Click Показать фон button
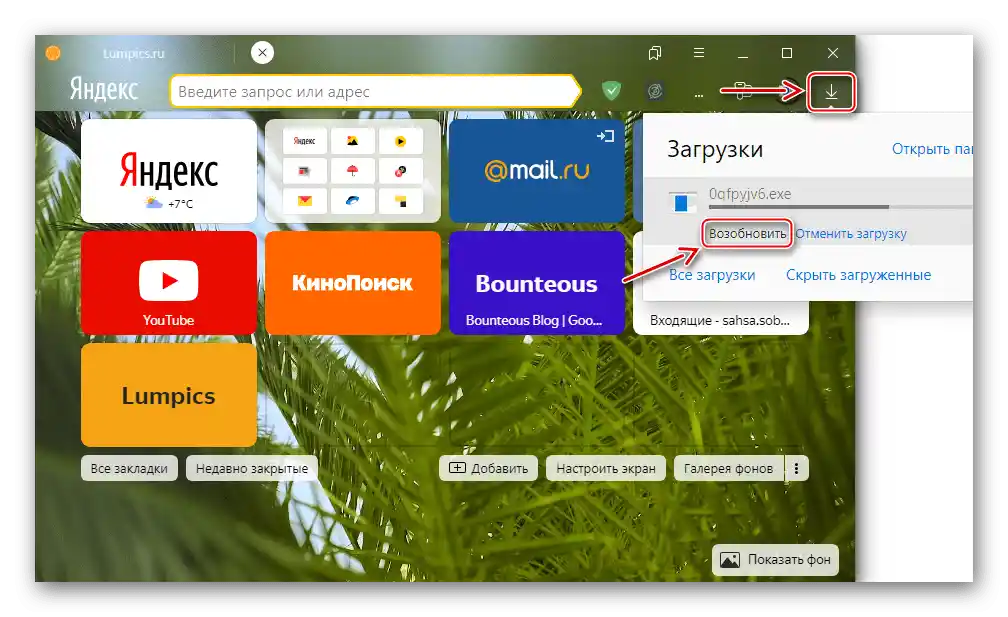This screenshot has width=1008, height=617. click(775, 560)
